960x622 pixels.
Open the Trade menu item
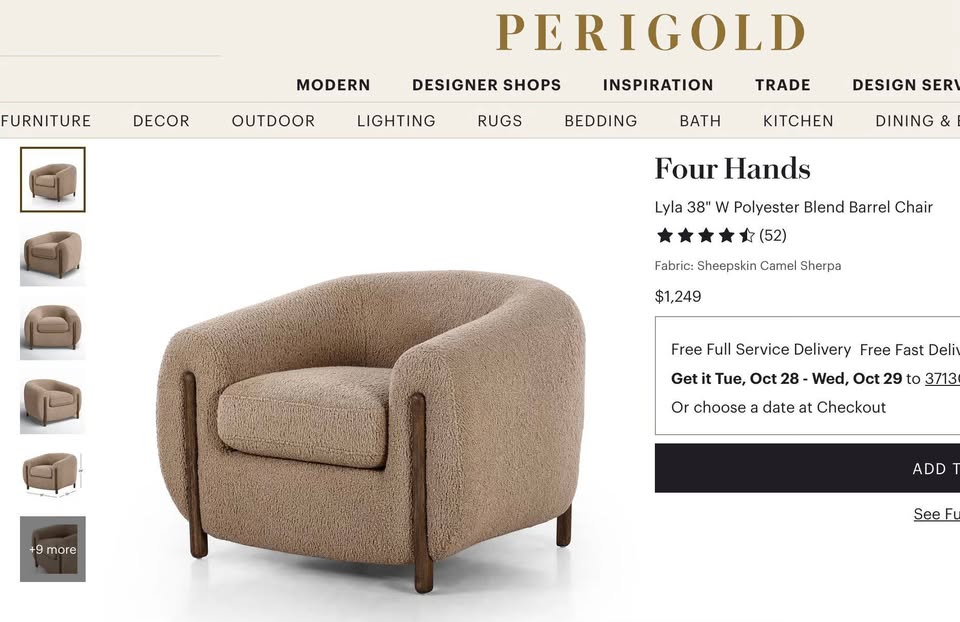[783, 85]
